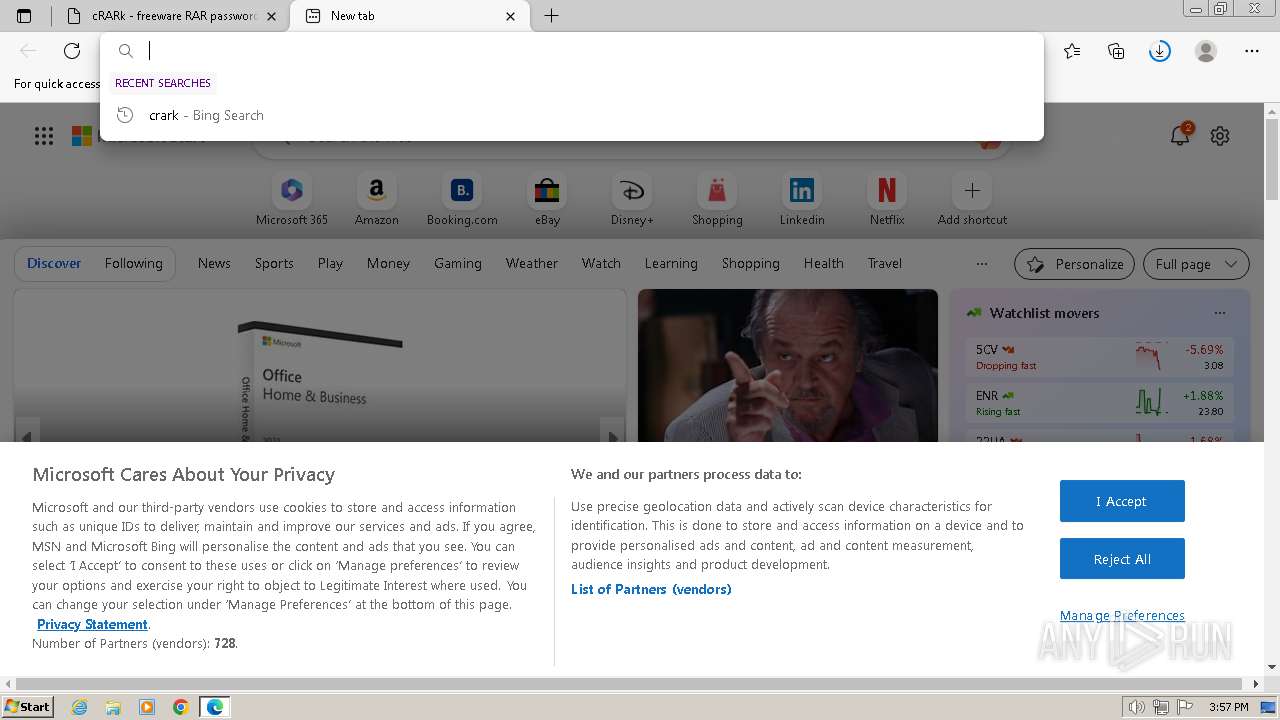Click the browser Back arrow
This screenshot has width=1280, height=720.
click(28, 51)
